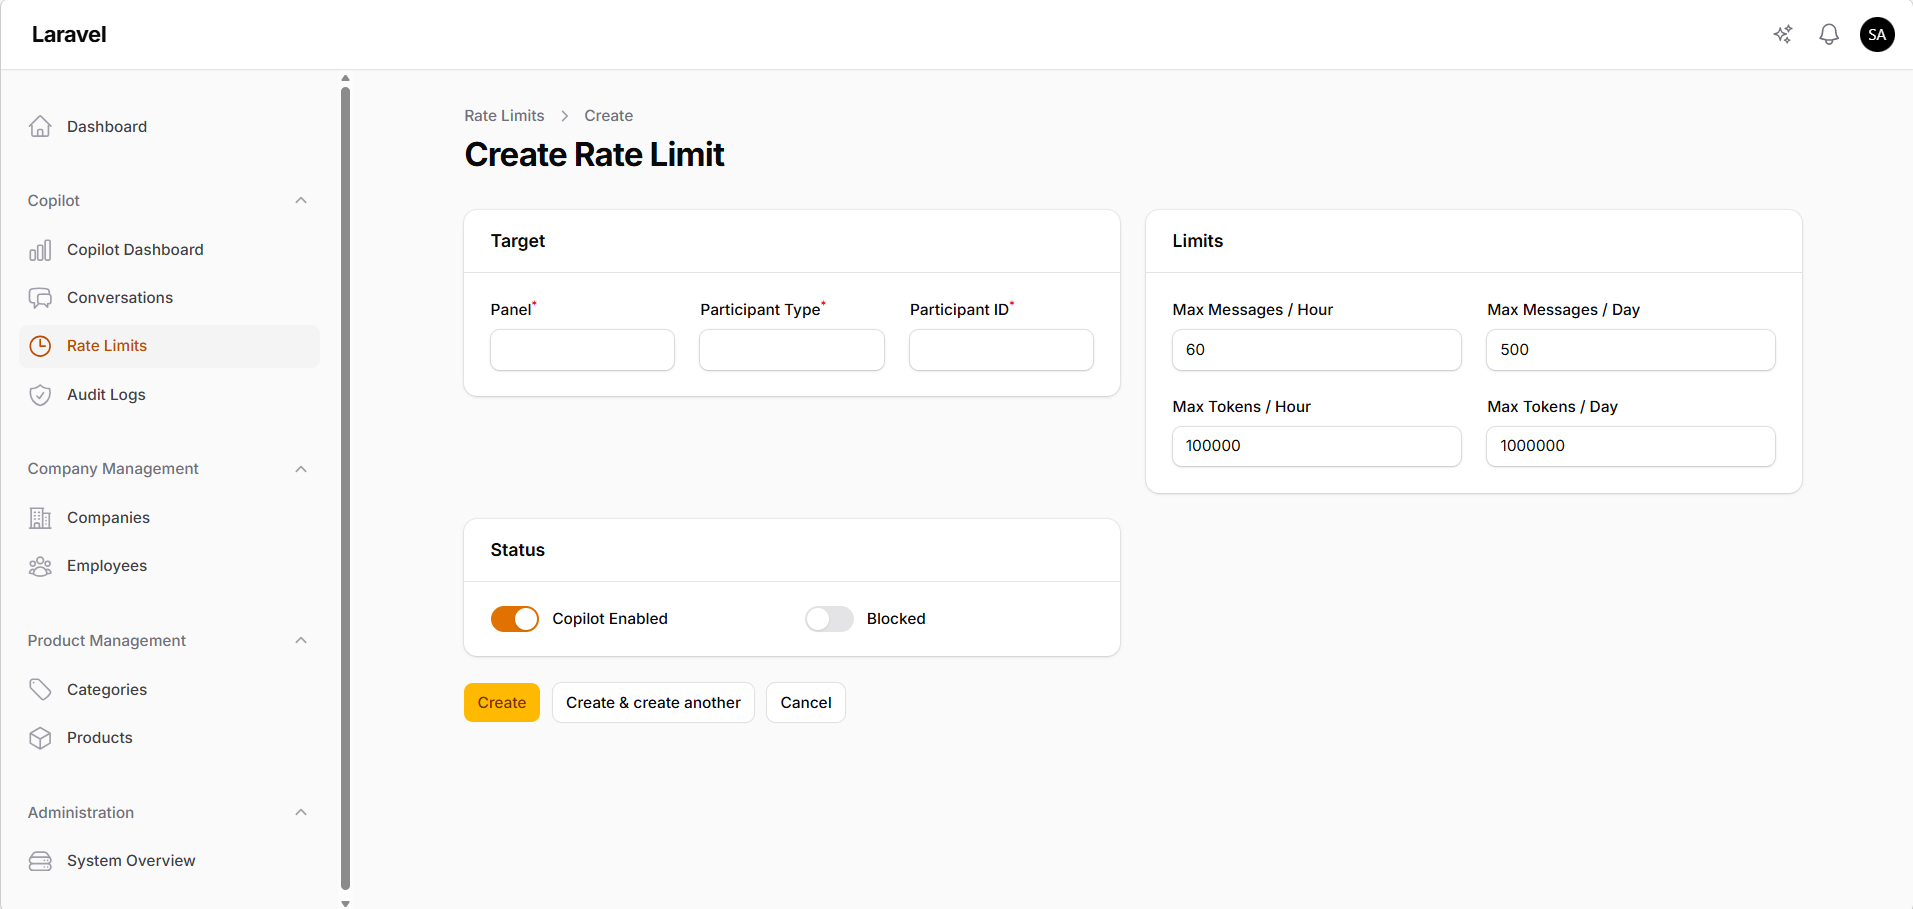Open the notifications bell

point(1829,33)
